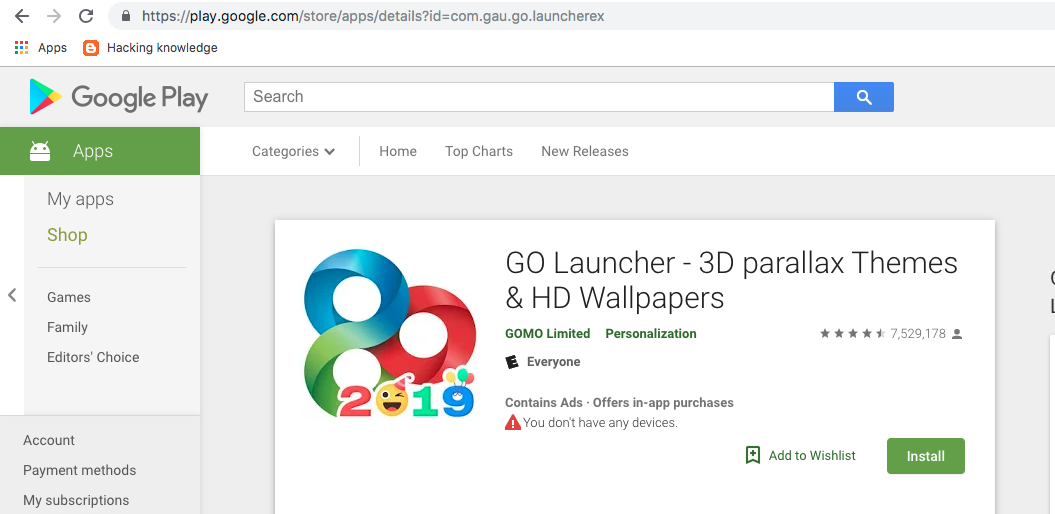
Task: Click the browser URL address bar
Action: [x=581, y=16]
